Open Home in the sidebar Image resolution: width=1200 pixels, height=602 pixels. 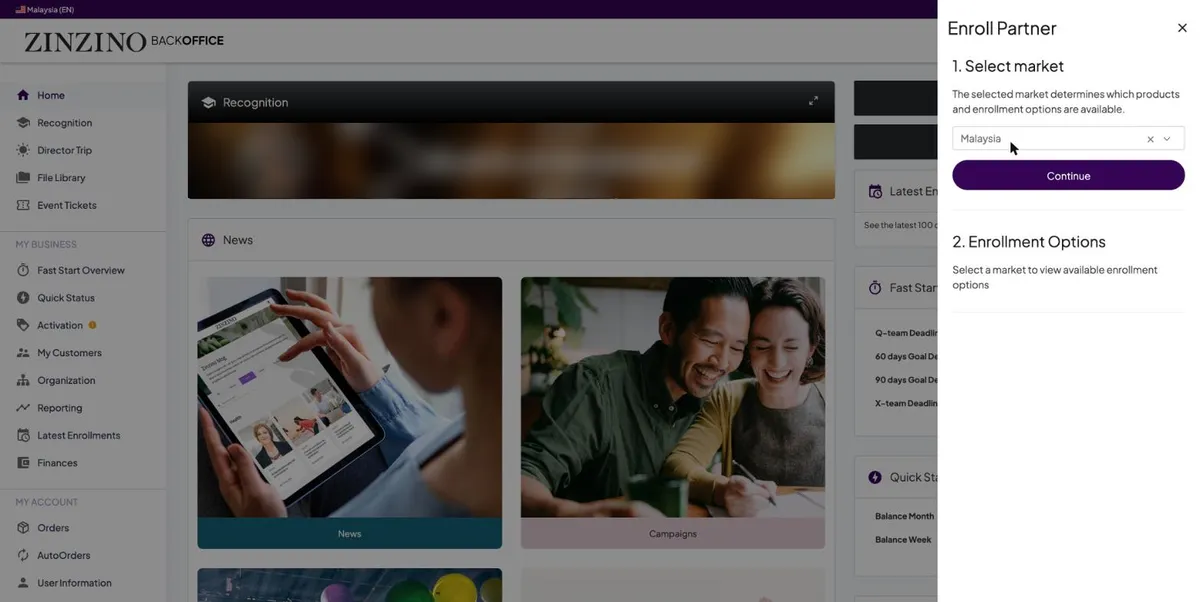coord(51,95)
